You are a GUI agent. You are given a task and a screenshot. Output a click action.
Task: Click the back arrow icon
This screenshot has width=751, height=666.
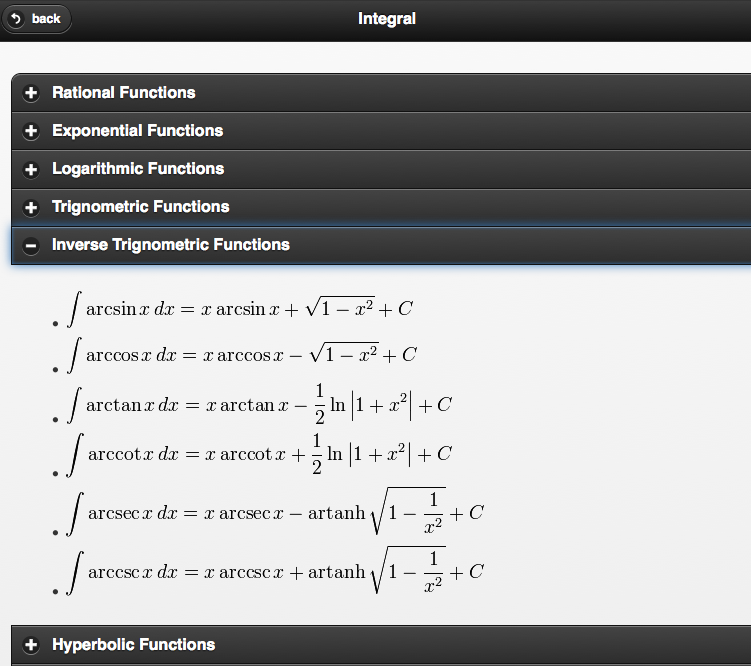[16, 19]
